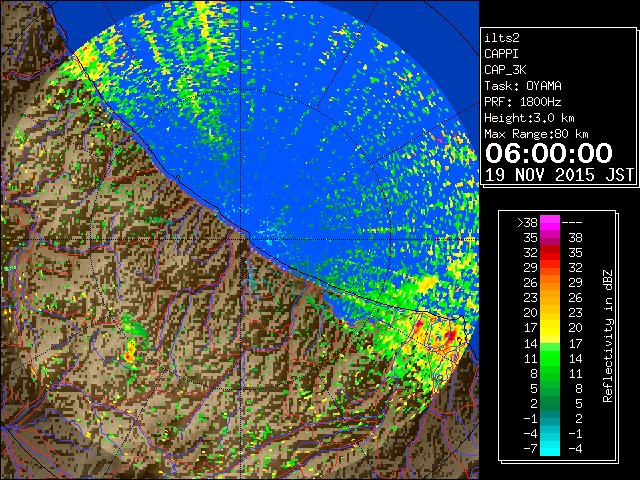This screenshot has height=480, width=640.
Task: Click the cyan -7 to -4 dBZ color
Action: point(550,448)
